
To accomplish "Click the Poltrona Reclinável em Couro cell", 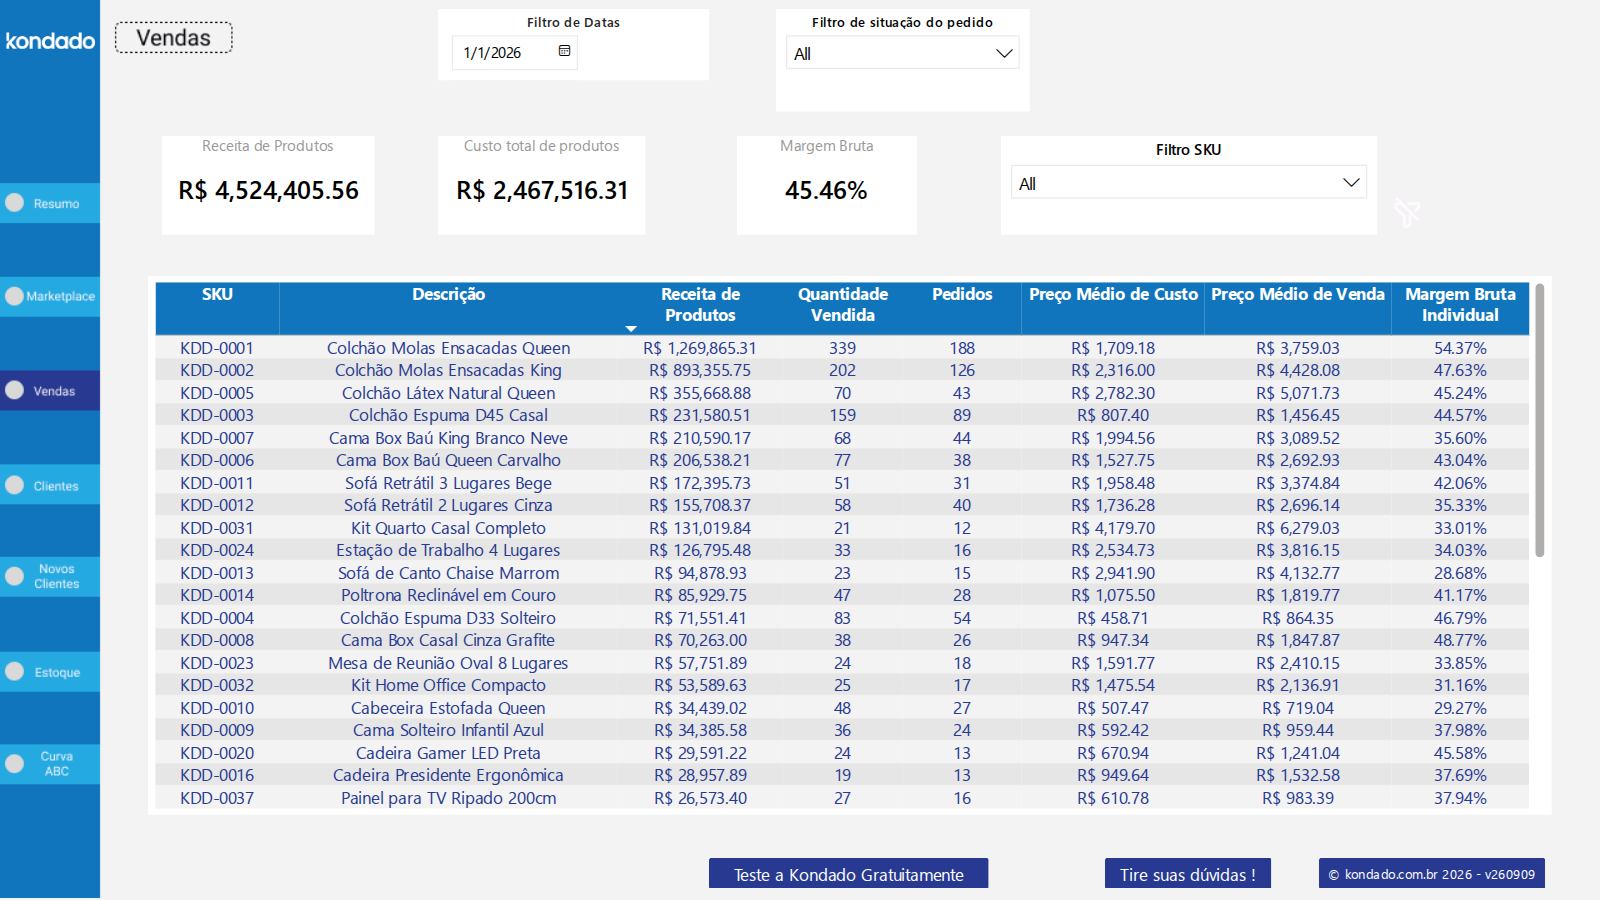I will point(448,595).
